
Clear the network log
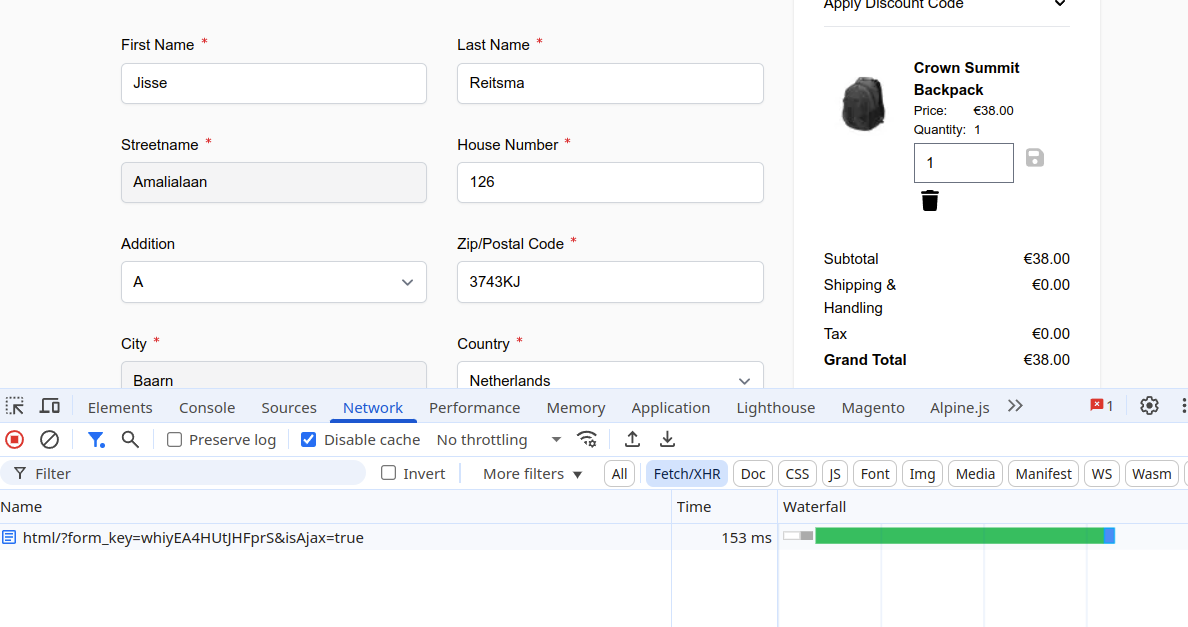tap(49, 440)
